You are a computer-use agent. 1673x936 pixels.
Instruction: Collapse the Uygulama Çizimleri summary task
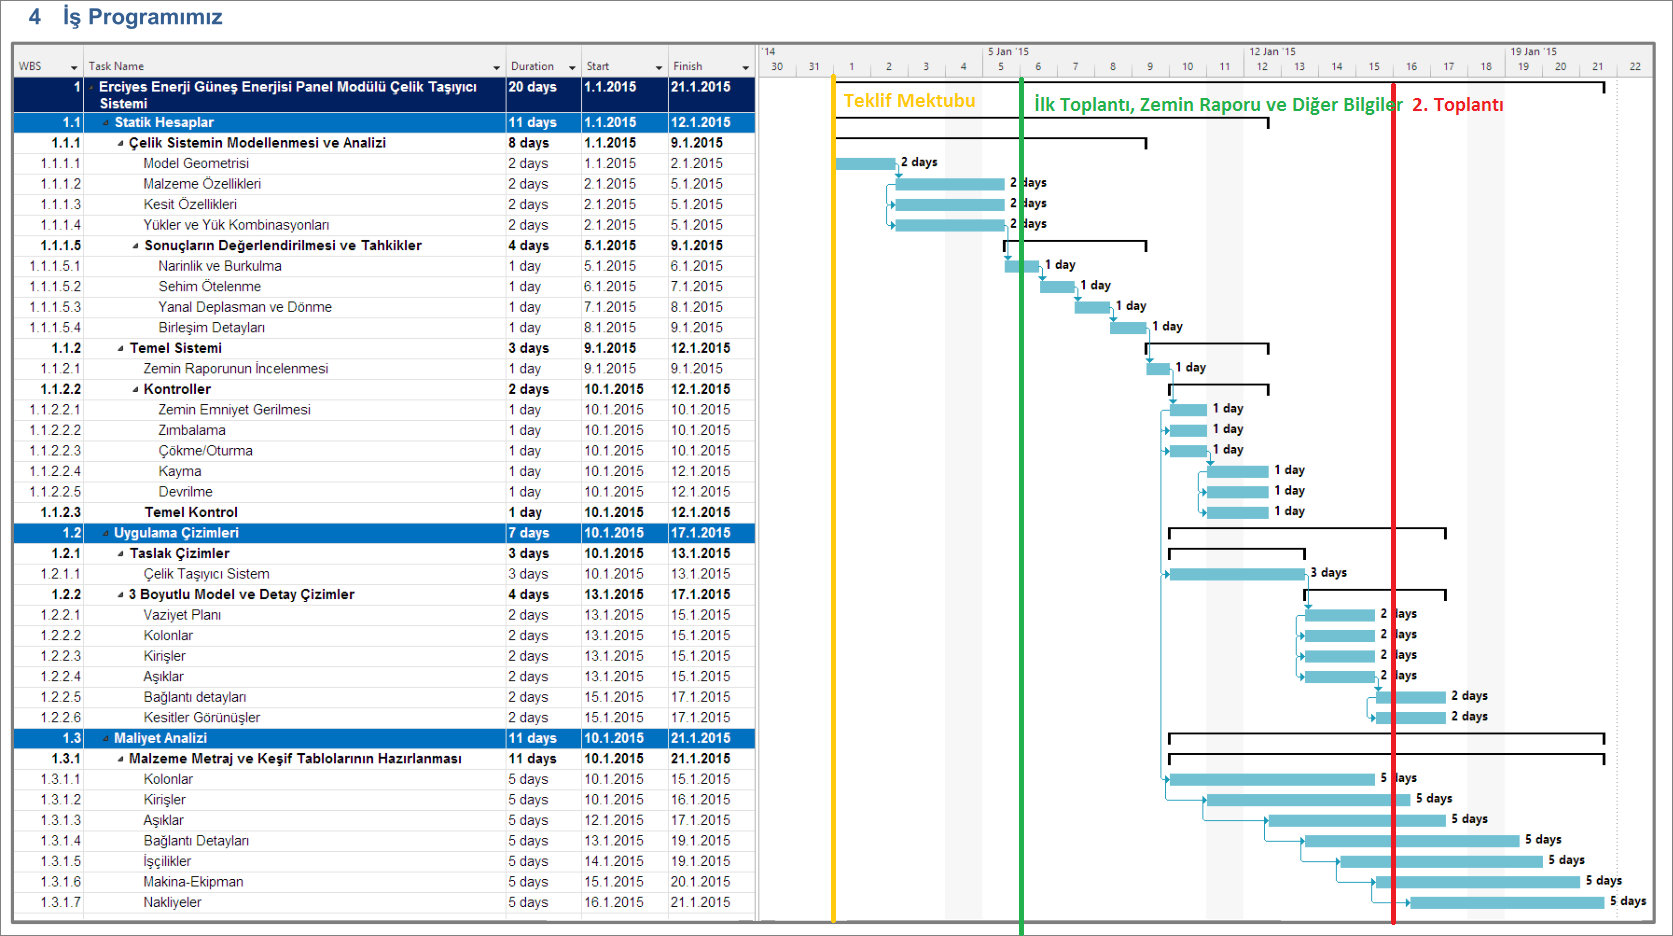coord(106,533)
